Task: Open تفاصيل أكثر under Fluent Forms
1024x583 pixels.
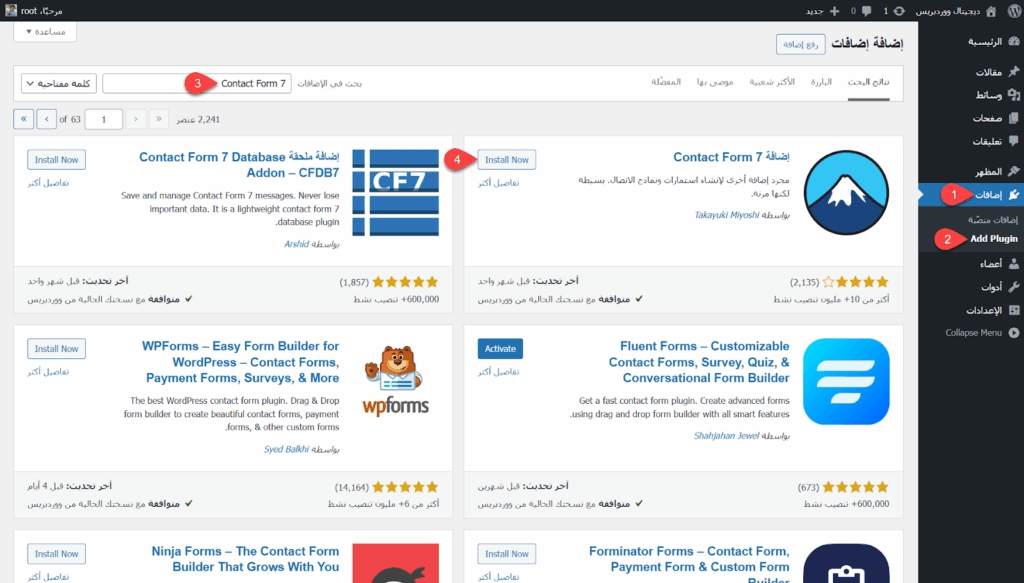Action: pos(498,372)
